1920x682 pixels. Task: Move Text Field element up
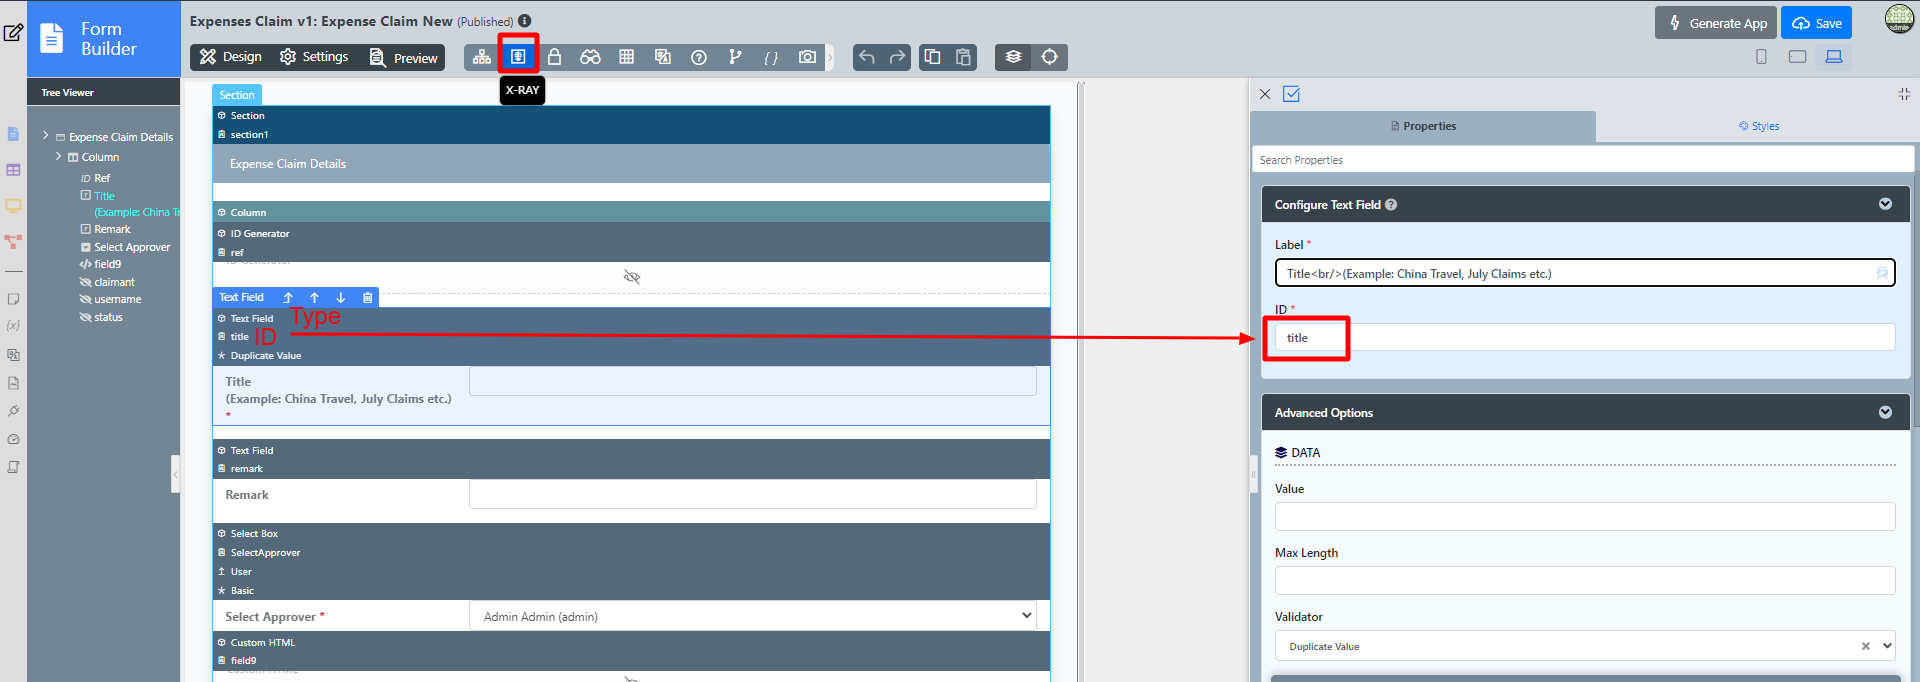[x=314, y=298]
